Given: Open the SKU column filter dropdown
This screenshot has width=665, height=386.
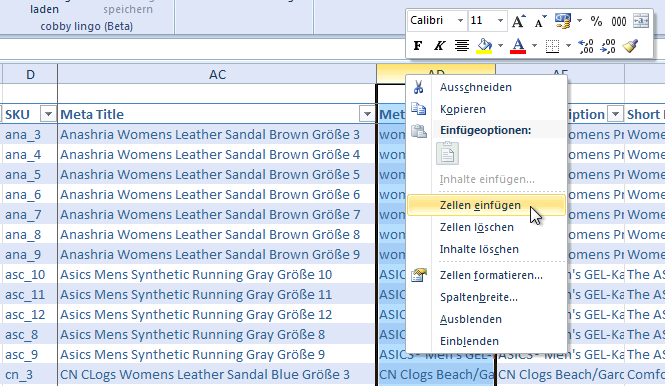Looking at the screenshot, I should 48,114.
